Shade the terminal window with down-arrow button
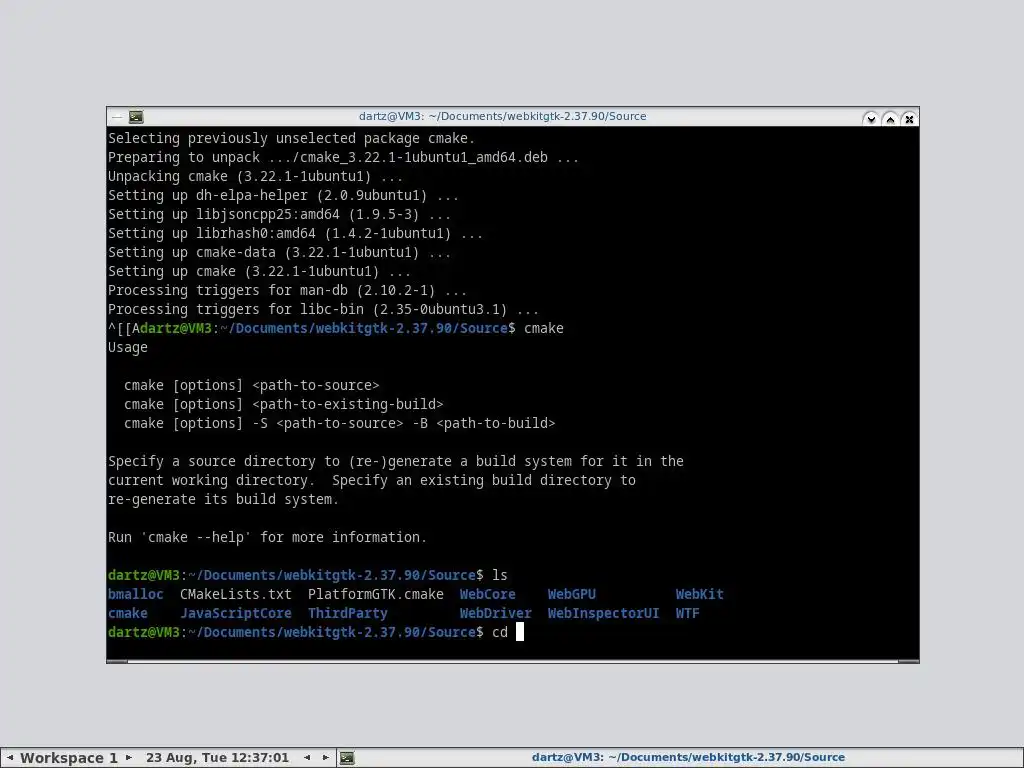Screen dimensions: 1024x768 (x=871, y=119)
